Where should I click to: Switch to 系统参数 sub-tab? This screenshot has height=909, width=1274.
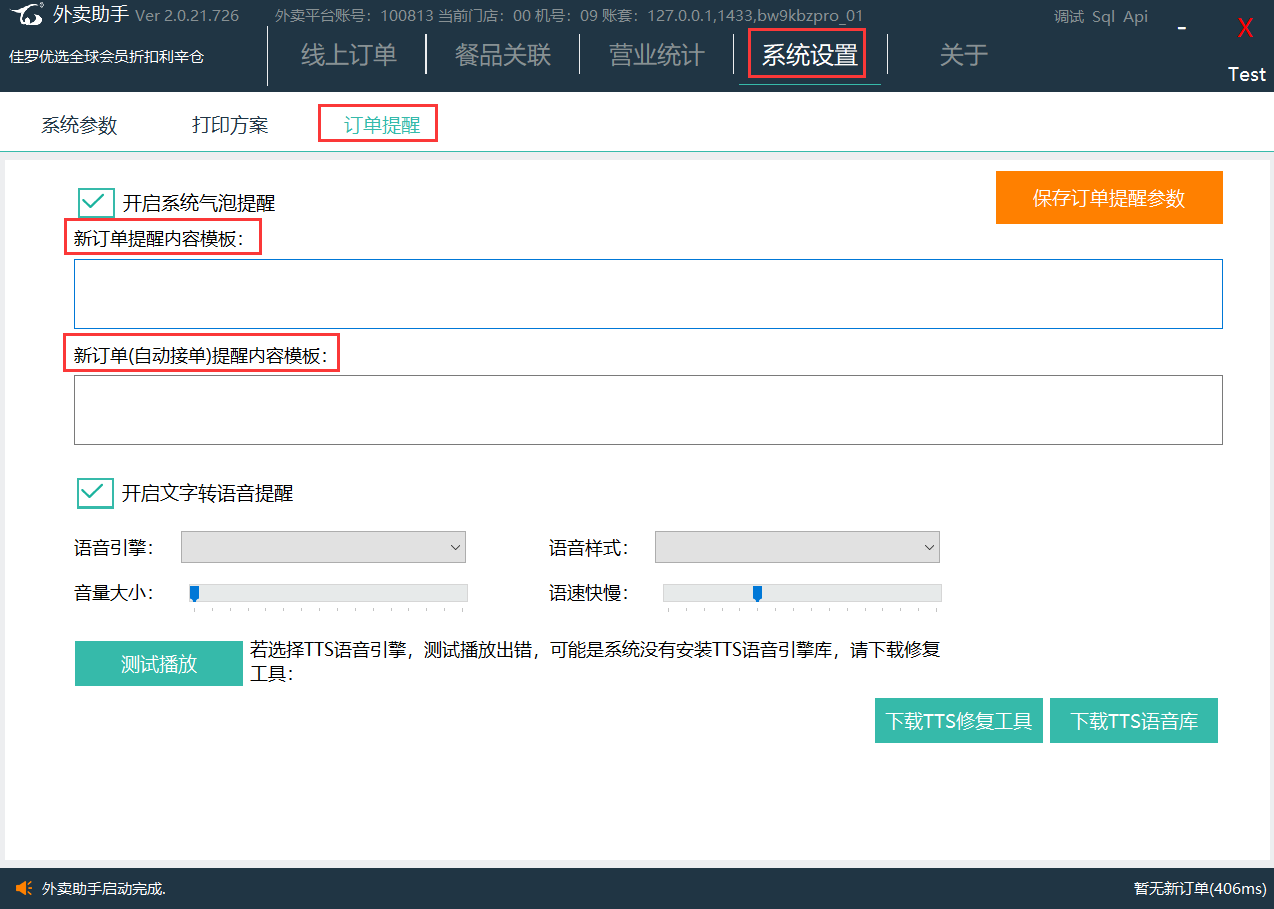pyautogui.click(x=79, y=125)
